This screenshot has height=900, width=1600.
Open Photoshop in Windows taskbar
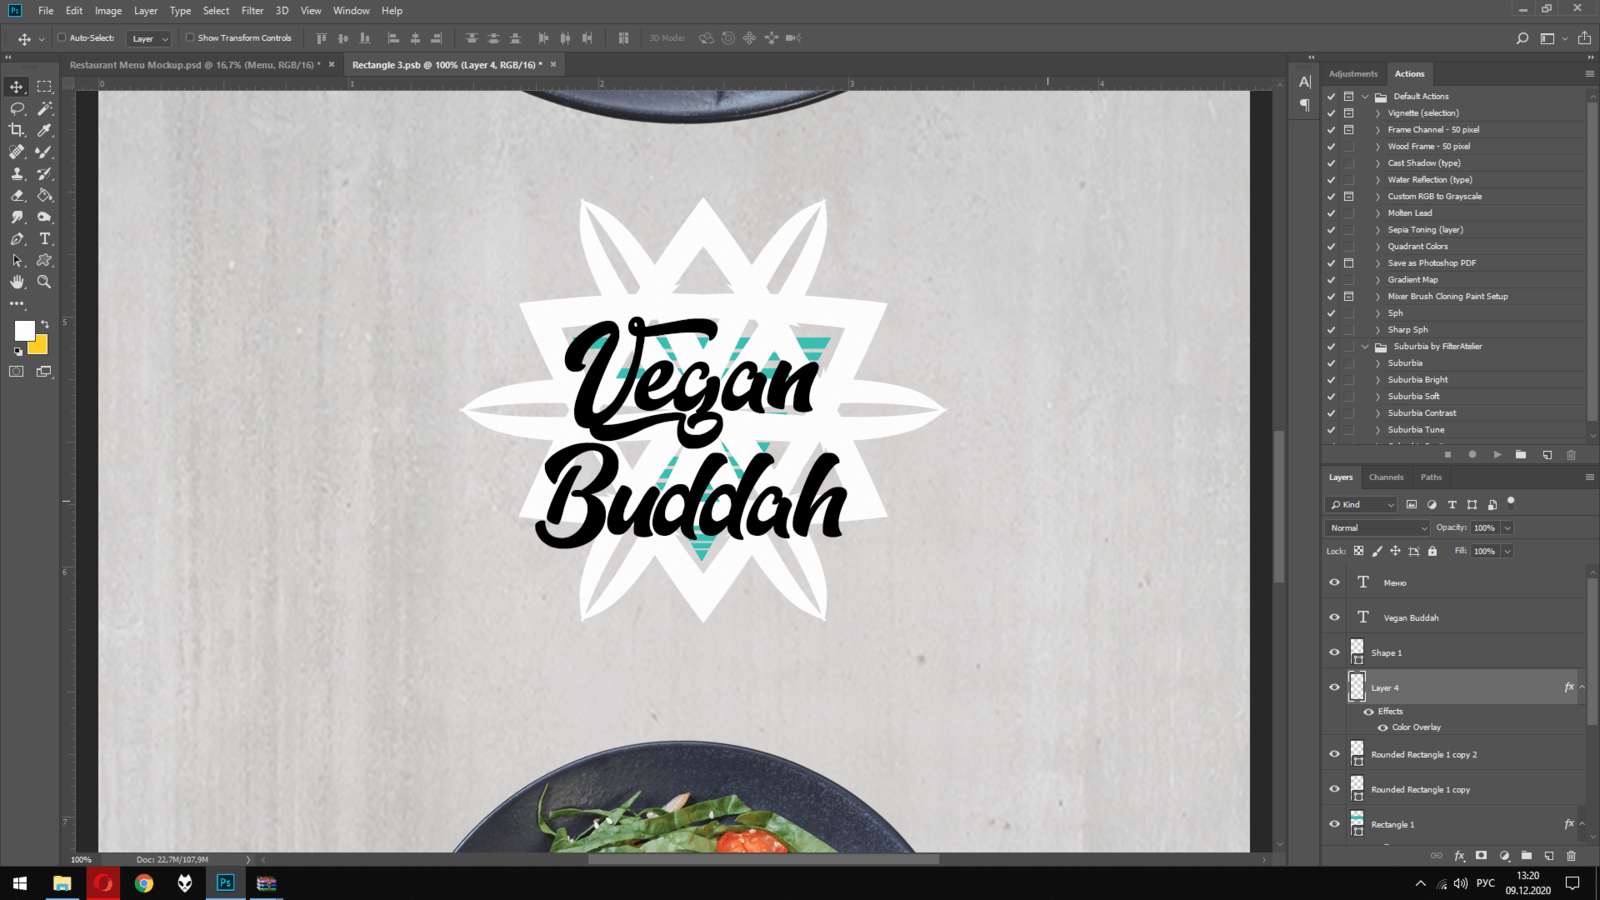225,883
